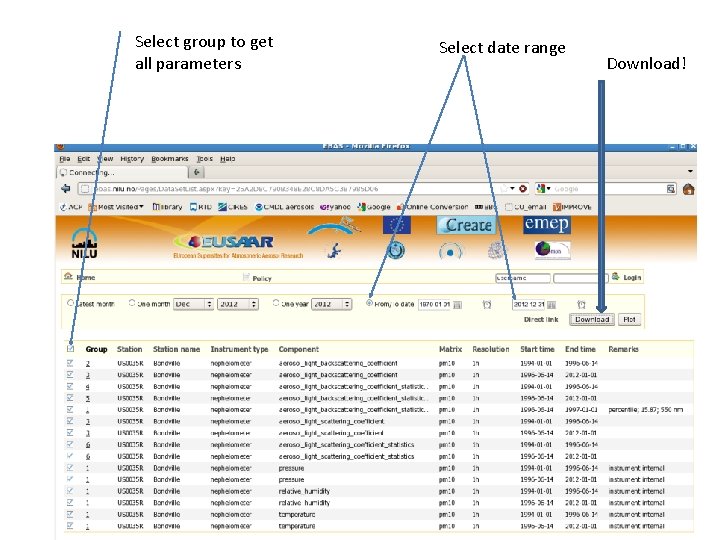Screen dimensions: 720x540
Task: Open the Dec month dropdown
Action: (x=193, y=304)
